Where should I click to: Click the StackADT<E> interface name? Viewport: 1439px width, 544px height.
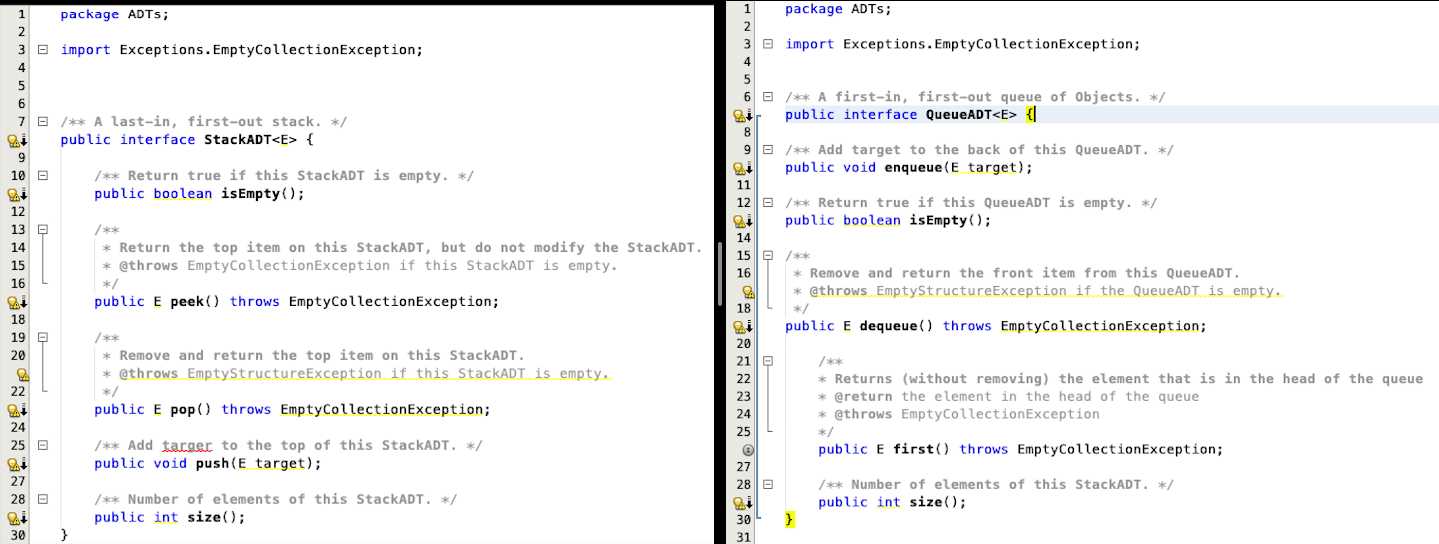(250, 140)
